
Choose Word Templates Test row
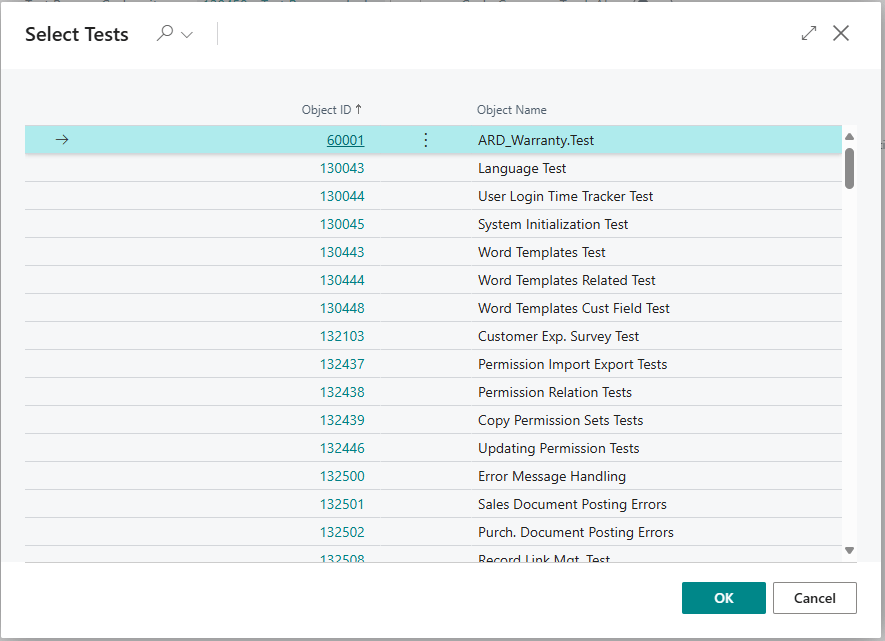pyautogui.click(x=541, y=253)
